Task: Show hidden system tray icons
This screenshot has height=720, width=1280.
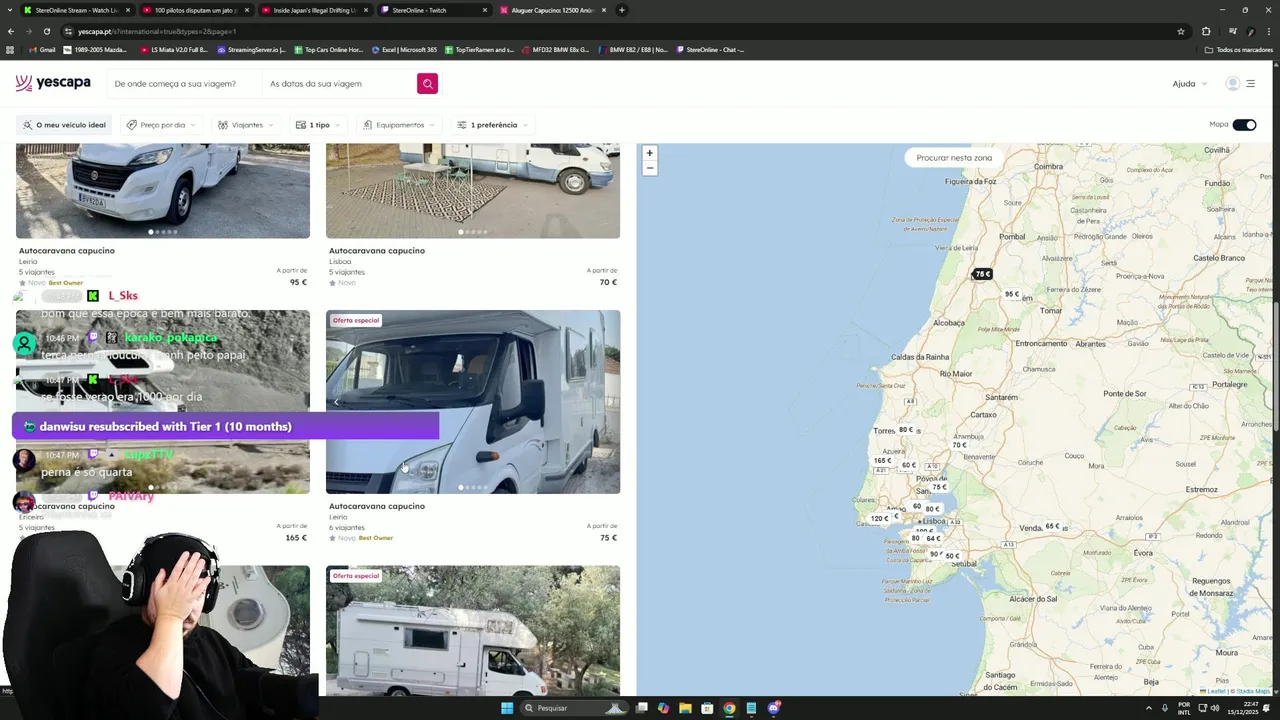Action: coord(1149,708)
